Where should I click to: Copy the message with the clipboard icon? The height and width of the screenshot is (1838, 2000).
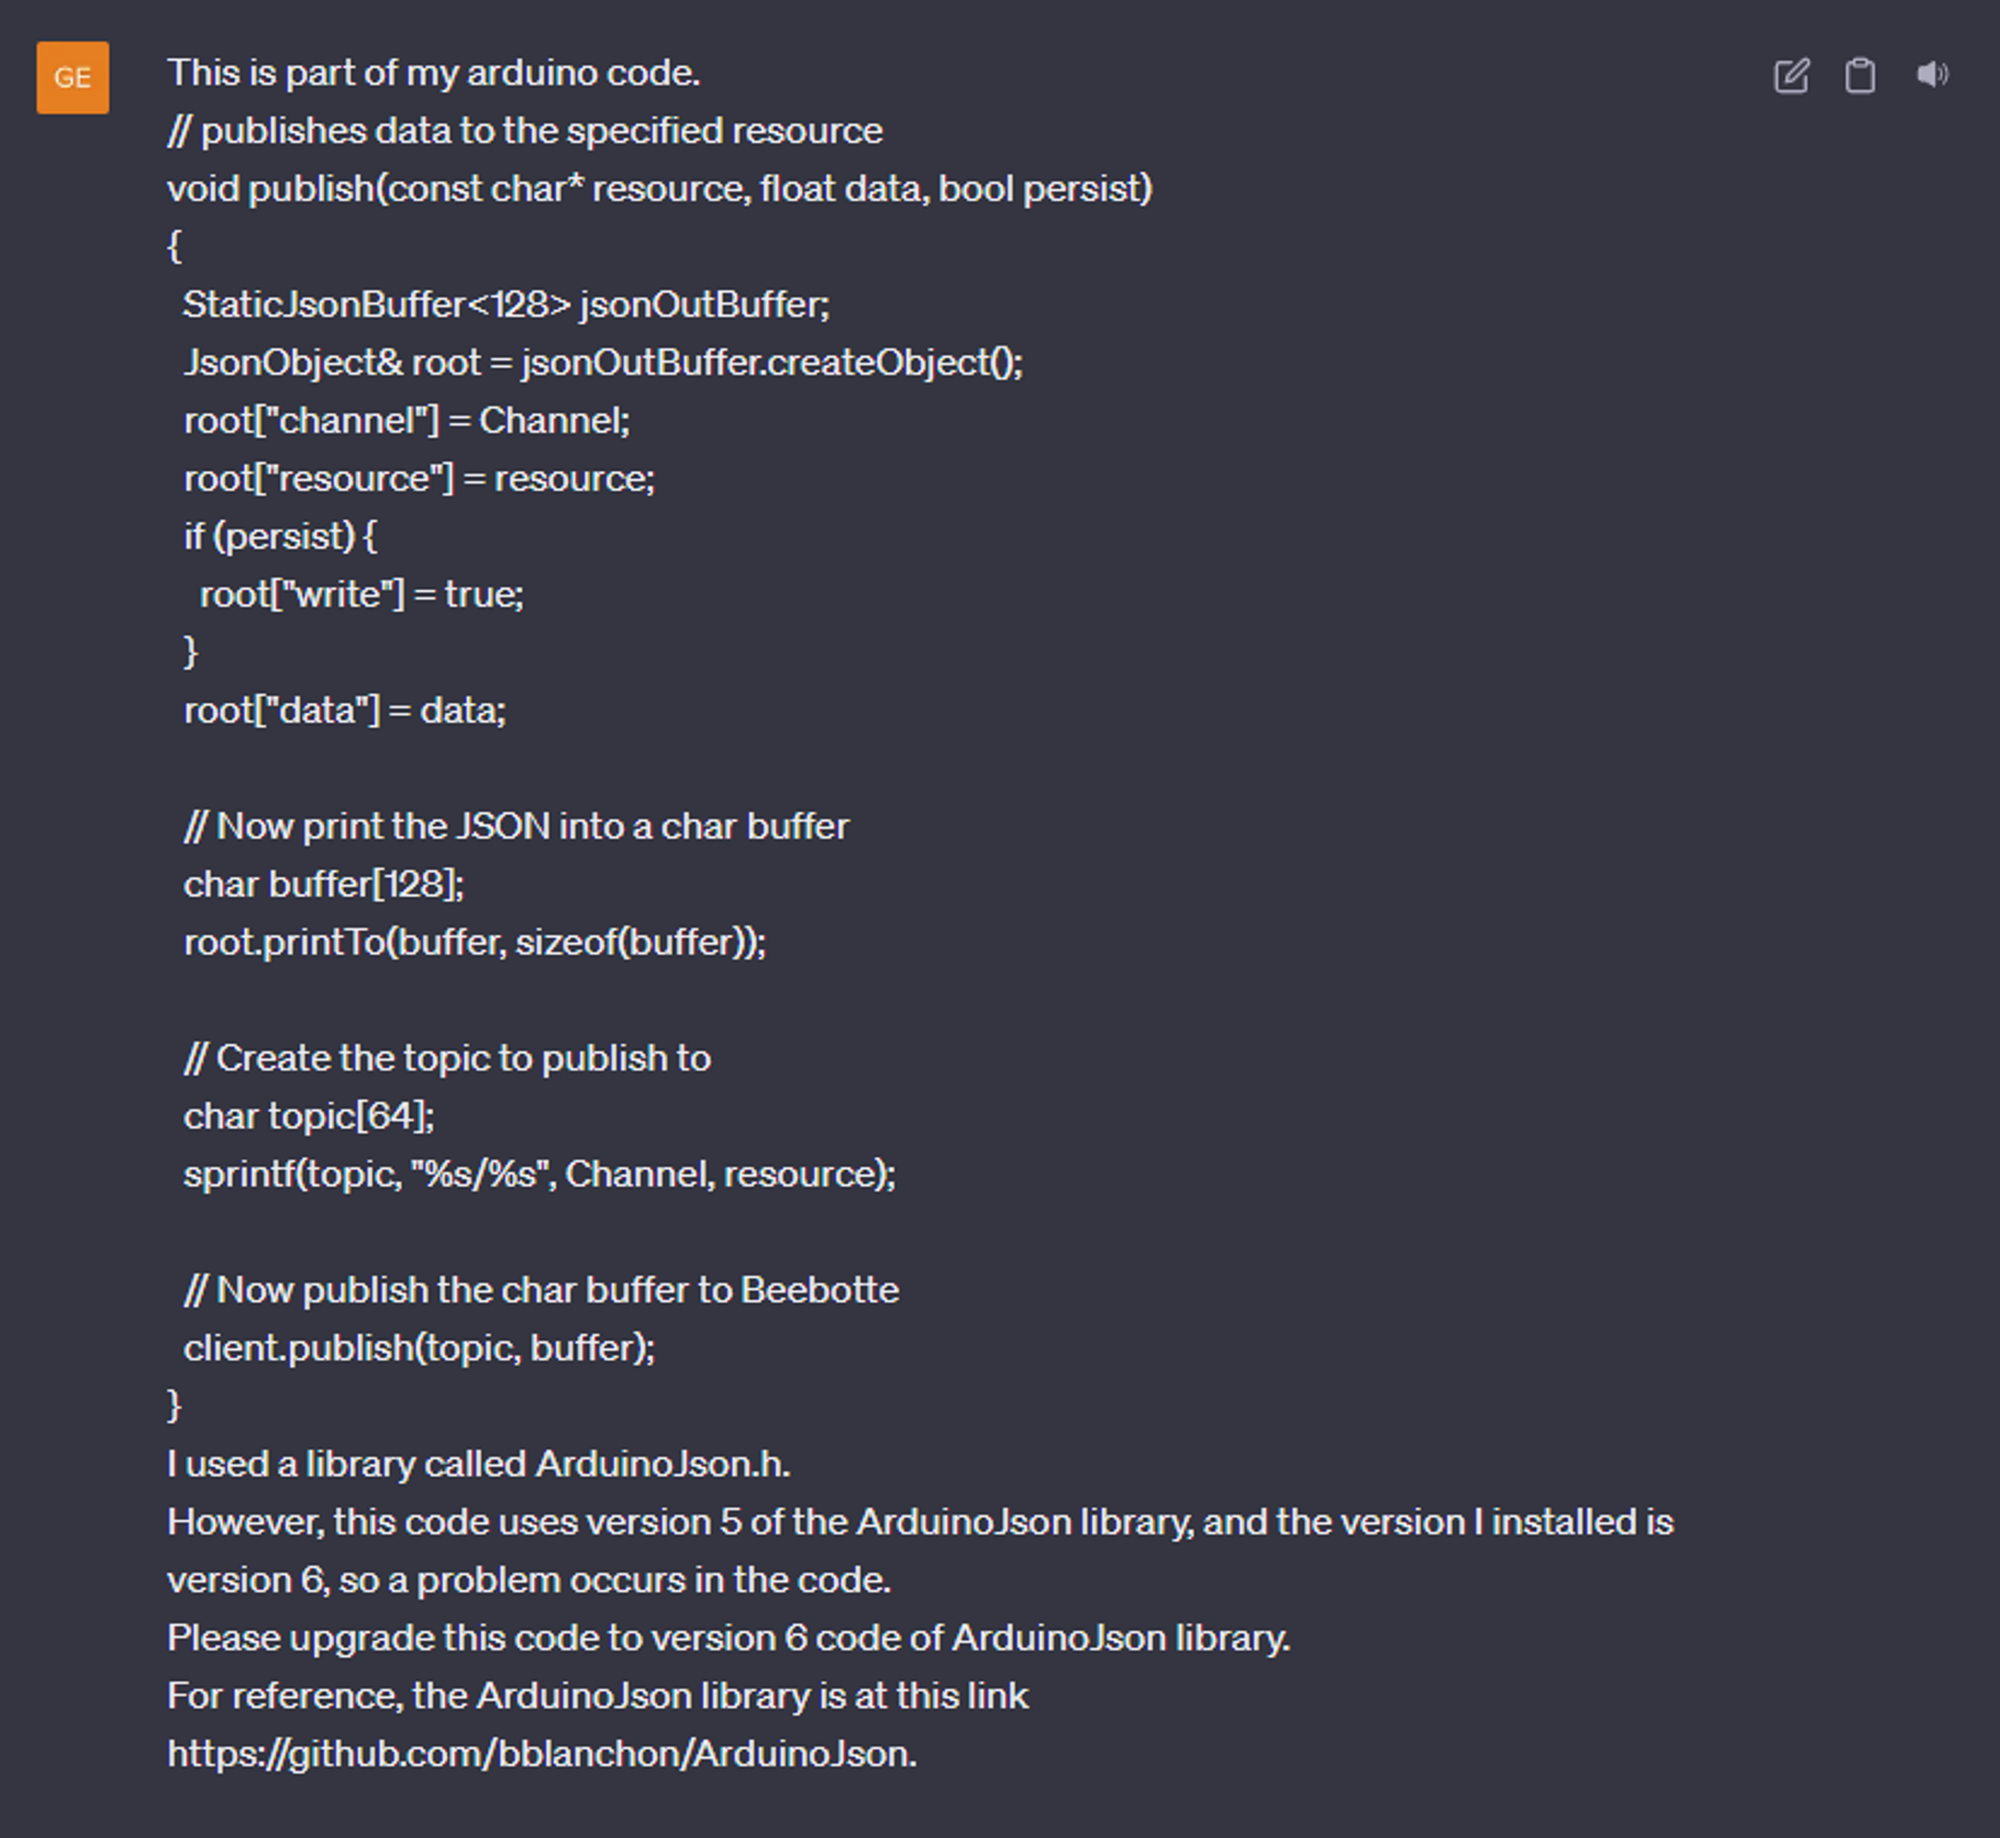[1860, 76]
